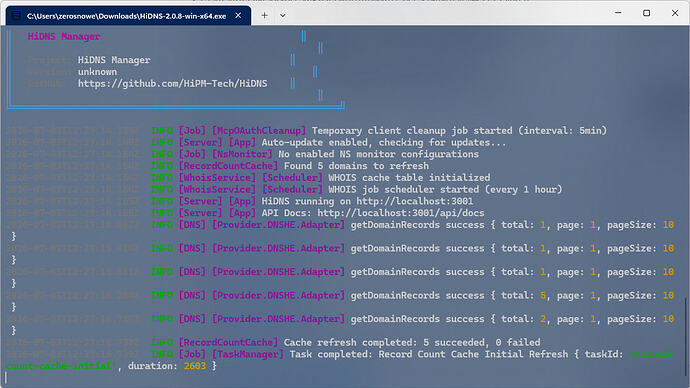Click 'Temporary client cleanup job started' text
The height and width of the screenshot is (388, 690).
[412, 131]
